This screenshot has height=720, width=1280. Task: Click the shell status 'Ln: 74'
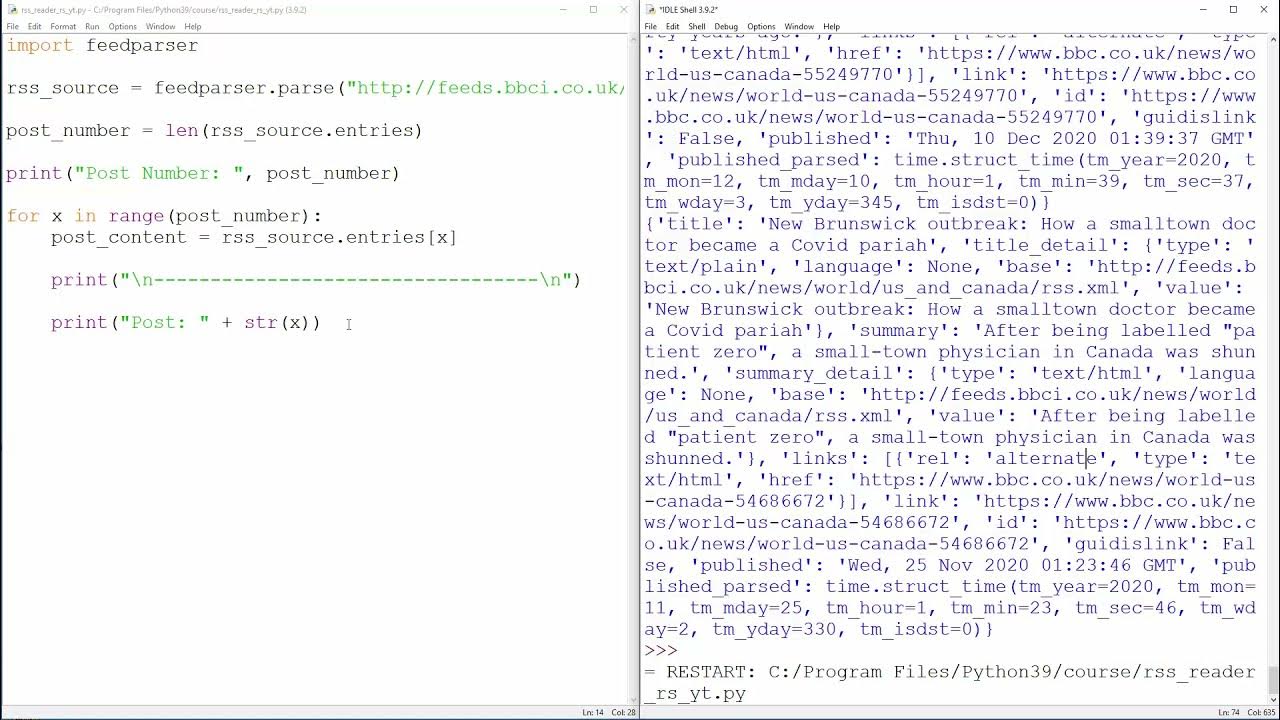pos(1229,712)
